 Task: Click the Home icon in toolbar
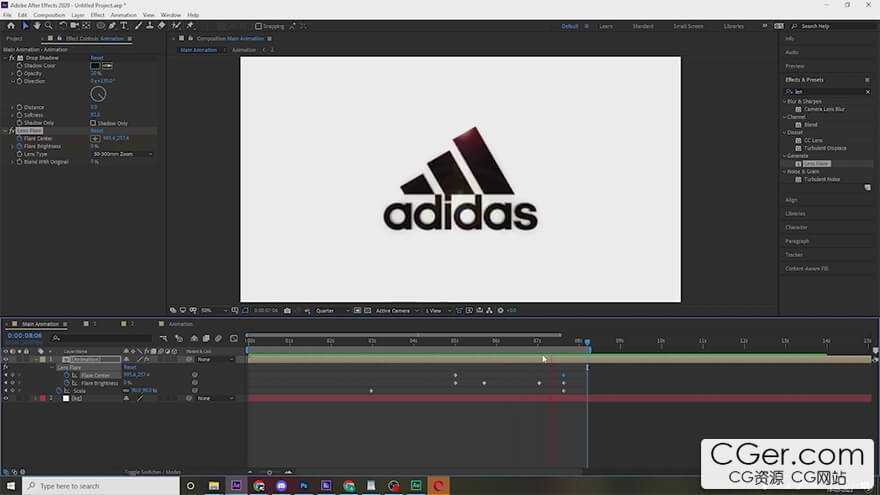pyautogui.click(x=11, y=26)
